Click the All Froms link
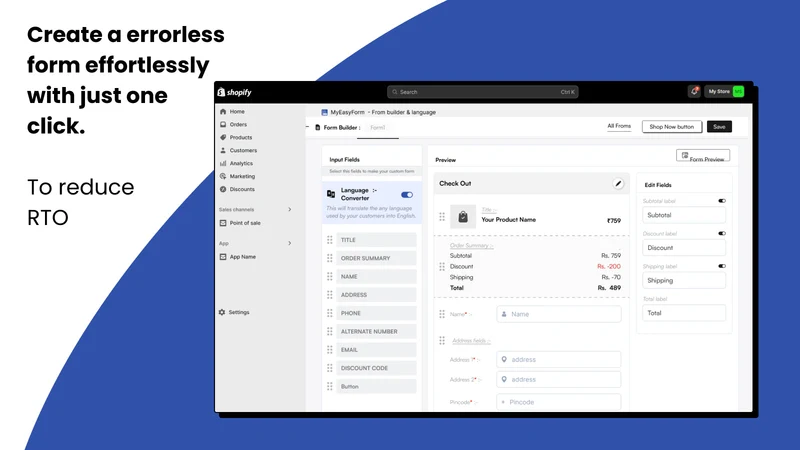The height and width of the screenshot is (450, 800). (619, 126)
